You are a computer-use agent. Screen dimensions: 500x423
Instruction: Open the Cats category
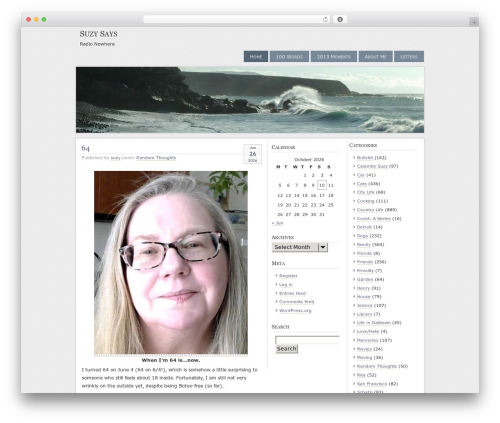point(362,184)
